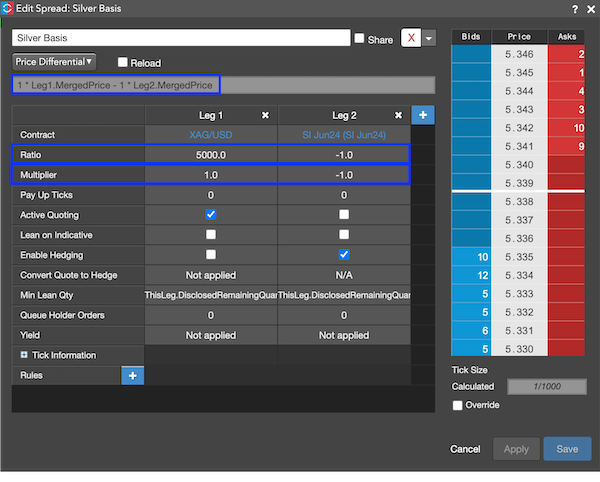This screenshot has height=482, width=600.
Task: Click the Apply button
Action: (x=516, y=449)
